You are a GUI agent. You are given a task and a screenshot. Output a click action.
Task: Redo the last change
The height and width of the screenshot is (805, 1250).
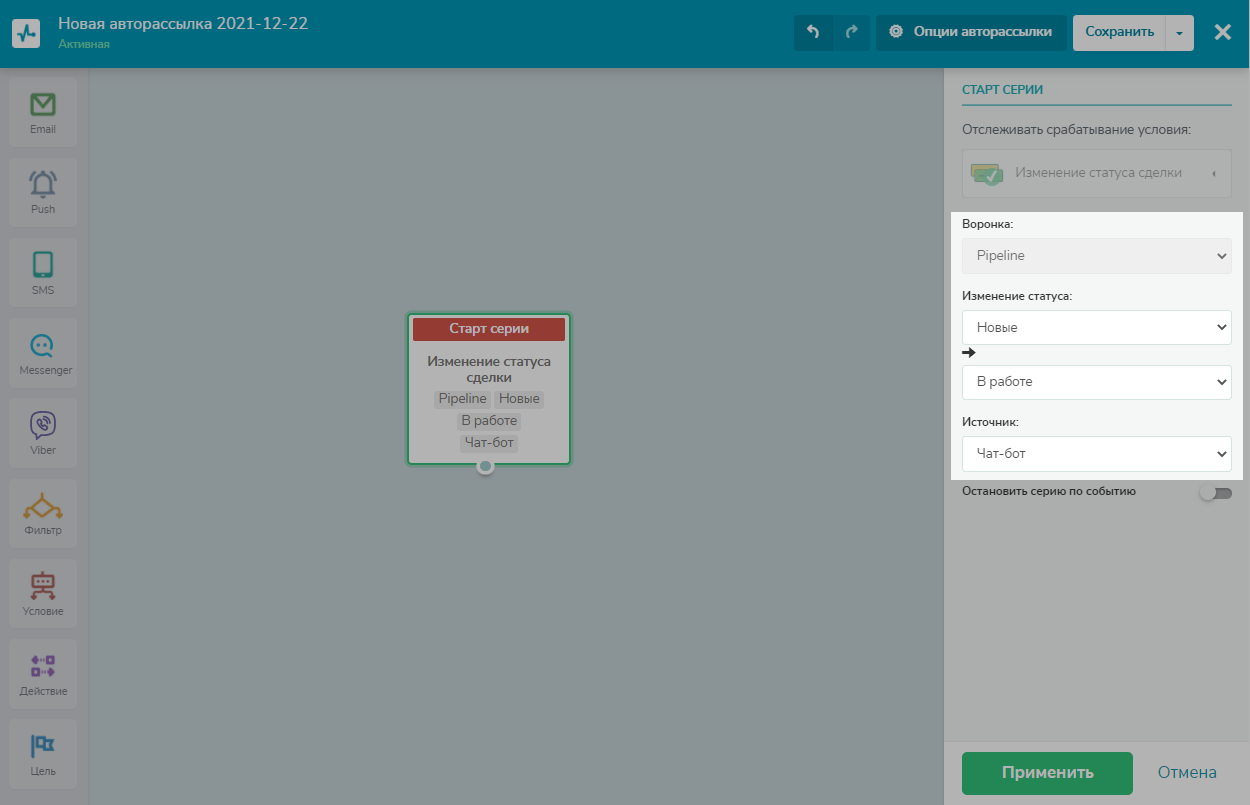coord(852,32)
